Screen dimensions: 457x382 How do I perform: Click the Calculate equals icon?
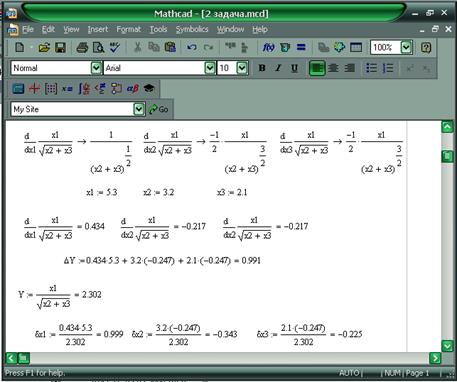[x=301, y=48]
